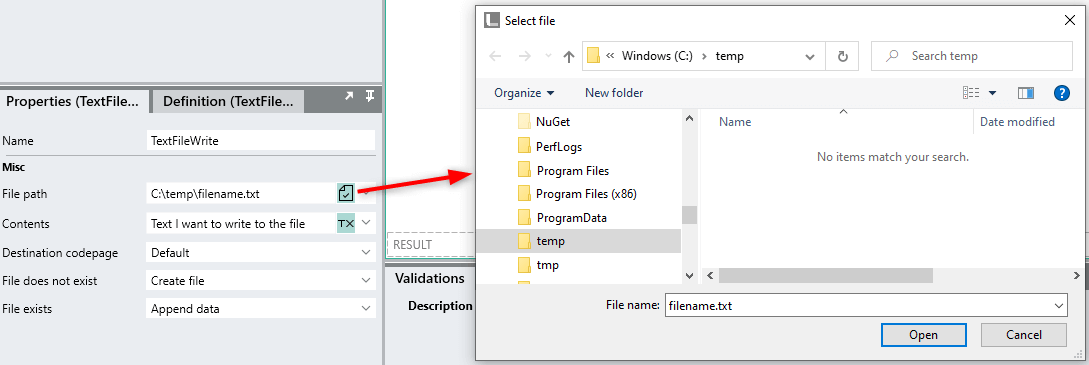Click folder tree scrollbar down arrow
The image size is (1089, 365).
pyautogui.click(x=690, y=275)
